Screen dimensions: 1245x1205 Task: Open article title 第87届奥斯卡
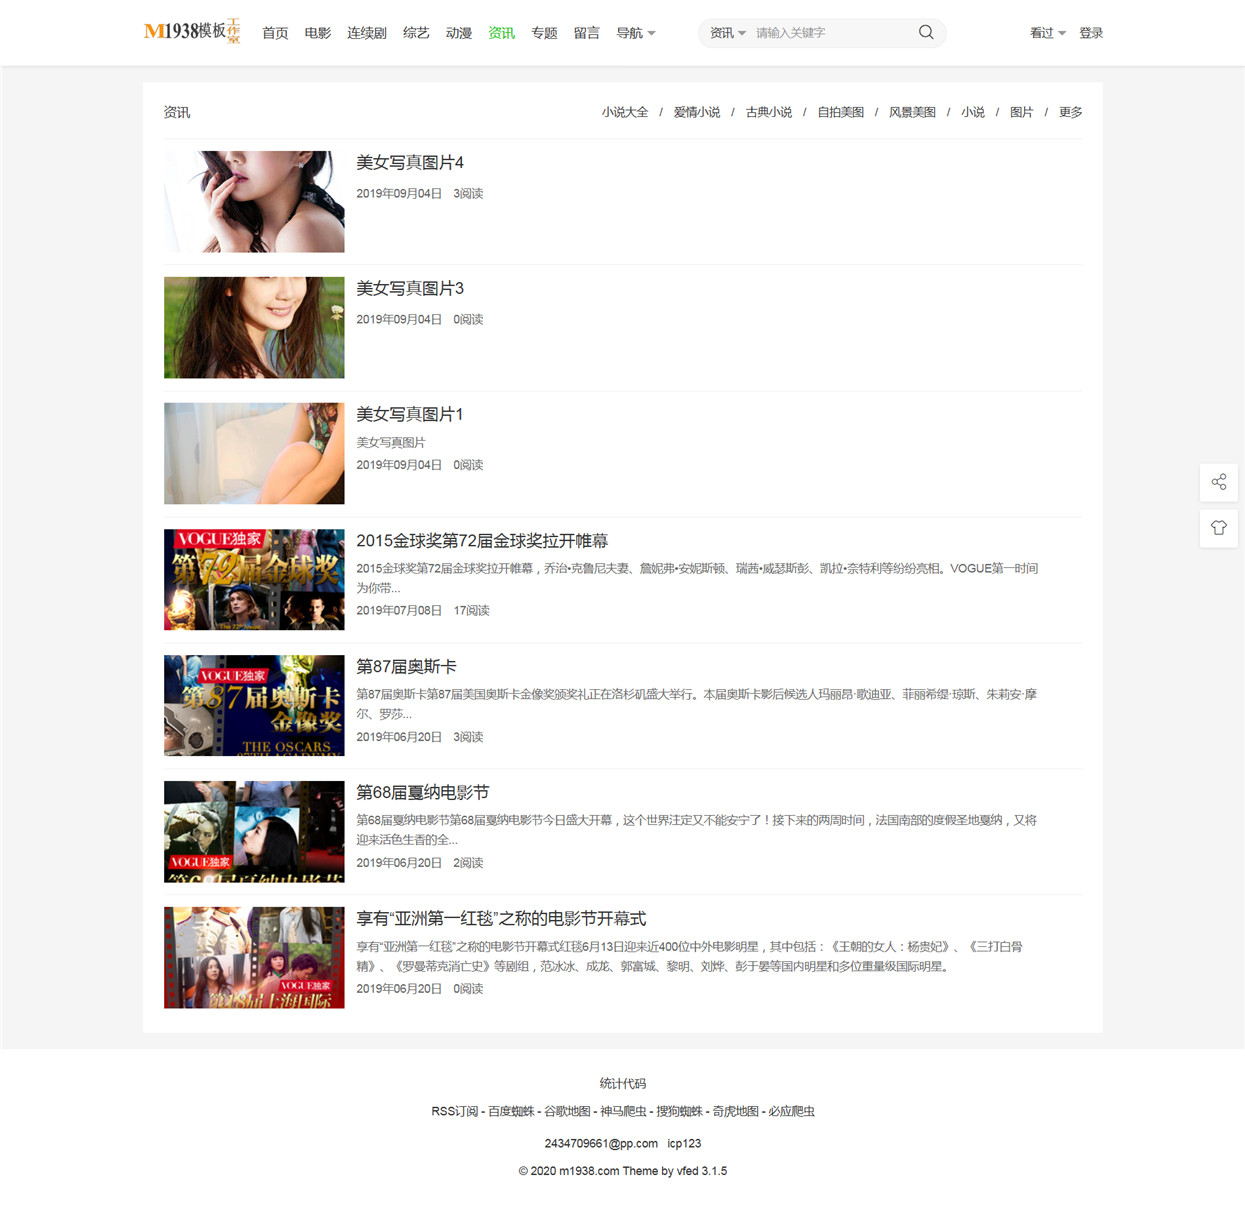406,667
